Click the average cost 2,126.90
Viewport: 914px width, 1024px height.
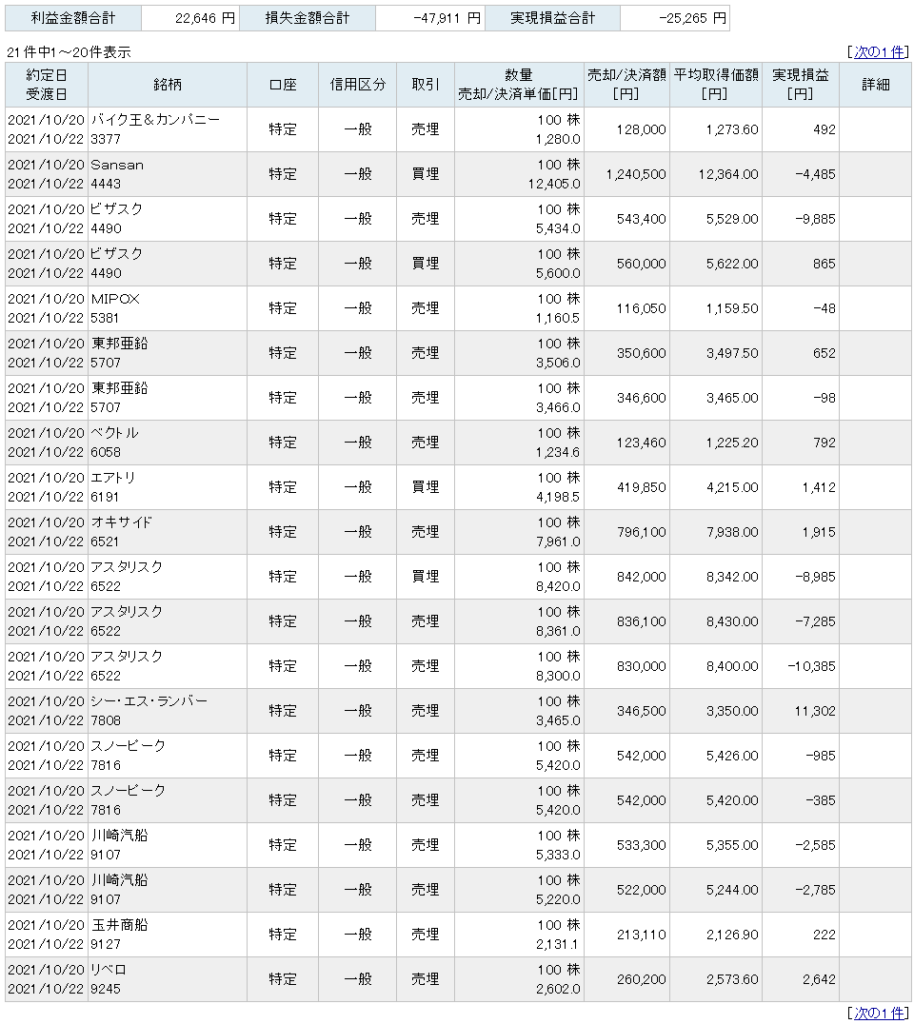732,935
